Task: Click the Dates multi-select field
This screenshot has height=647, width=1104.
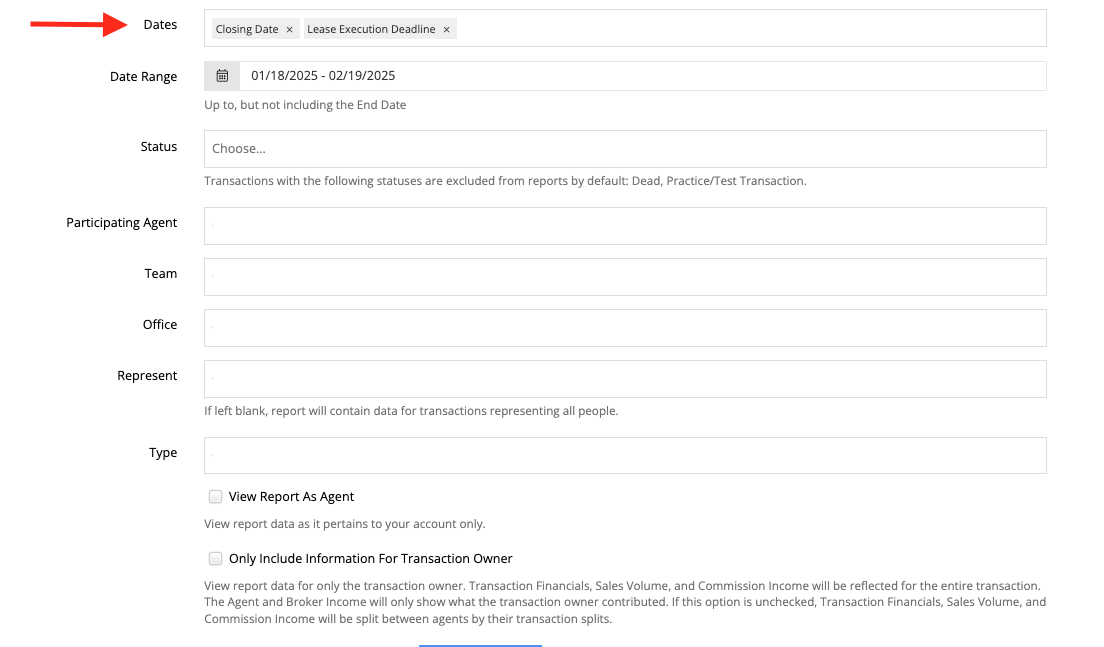Action: click(x=625, y=28)
